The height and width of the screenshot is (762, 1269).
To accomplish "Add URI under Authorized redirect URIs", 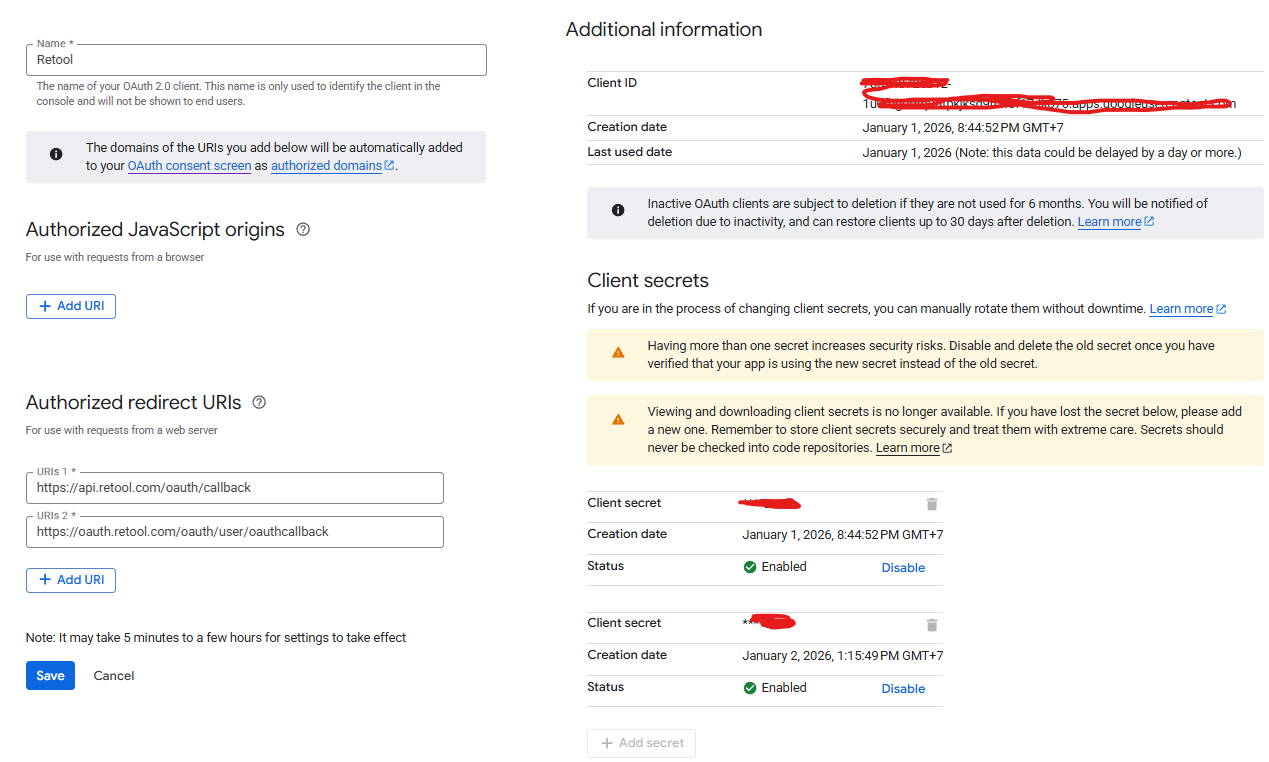I will click(x=71, y=580).
